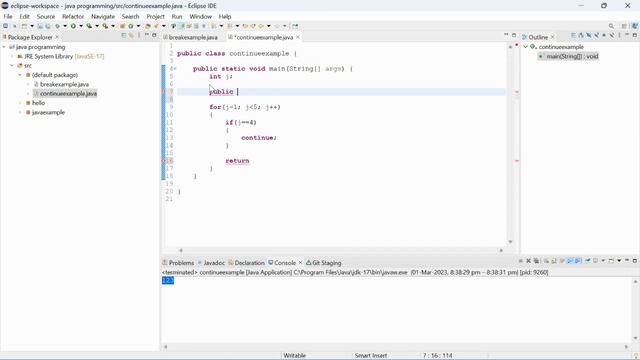Switch to breakexample.java editor tab

(x=190, y=37)
